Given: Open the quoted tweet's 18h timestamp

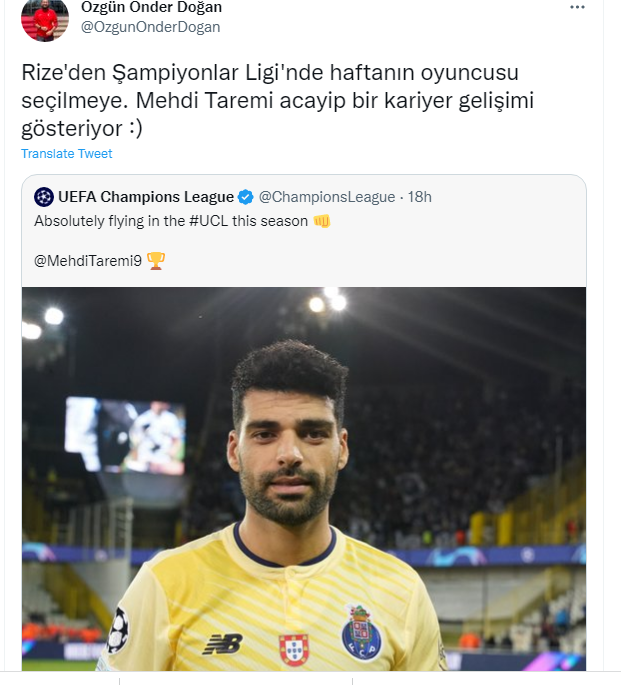Looking at the screenshot, I should [x=420, y=197].
